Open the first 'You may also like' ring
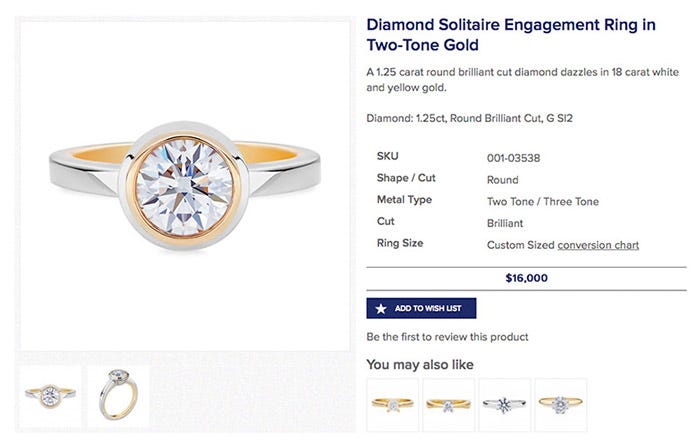This screenshot has width=700, height=448. pos(393,404)
